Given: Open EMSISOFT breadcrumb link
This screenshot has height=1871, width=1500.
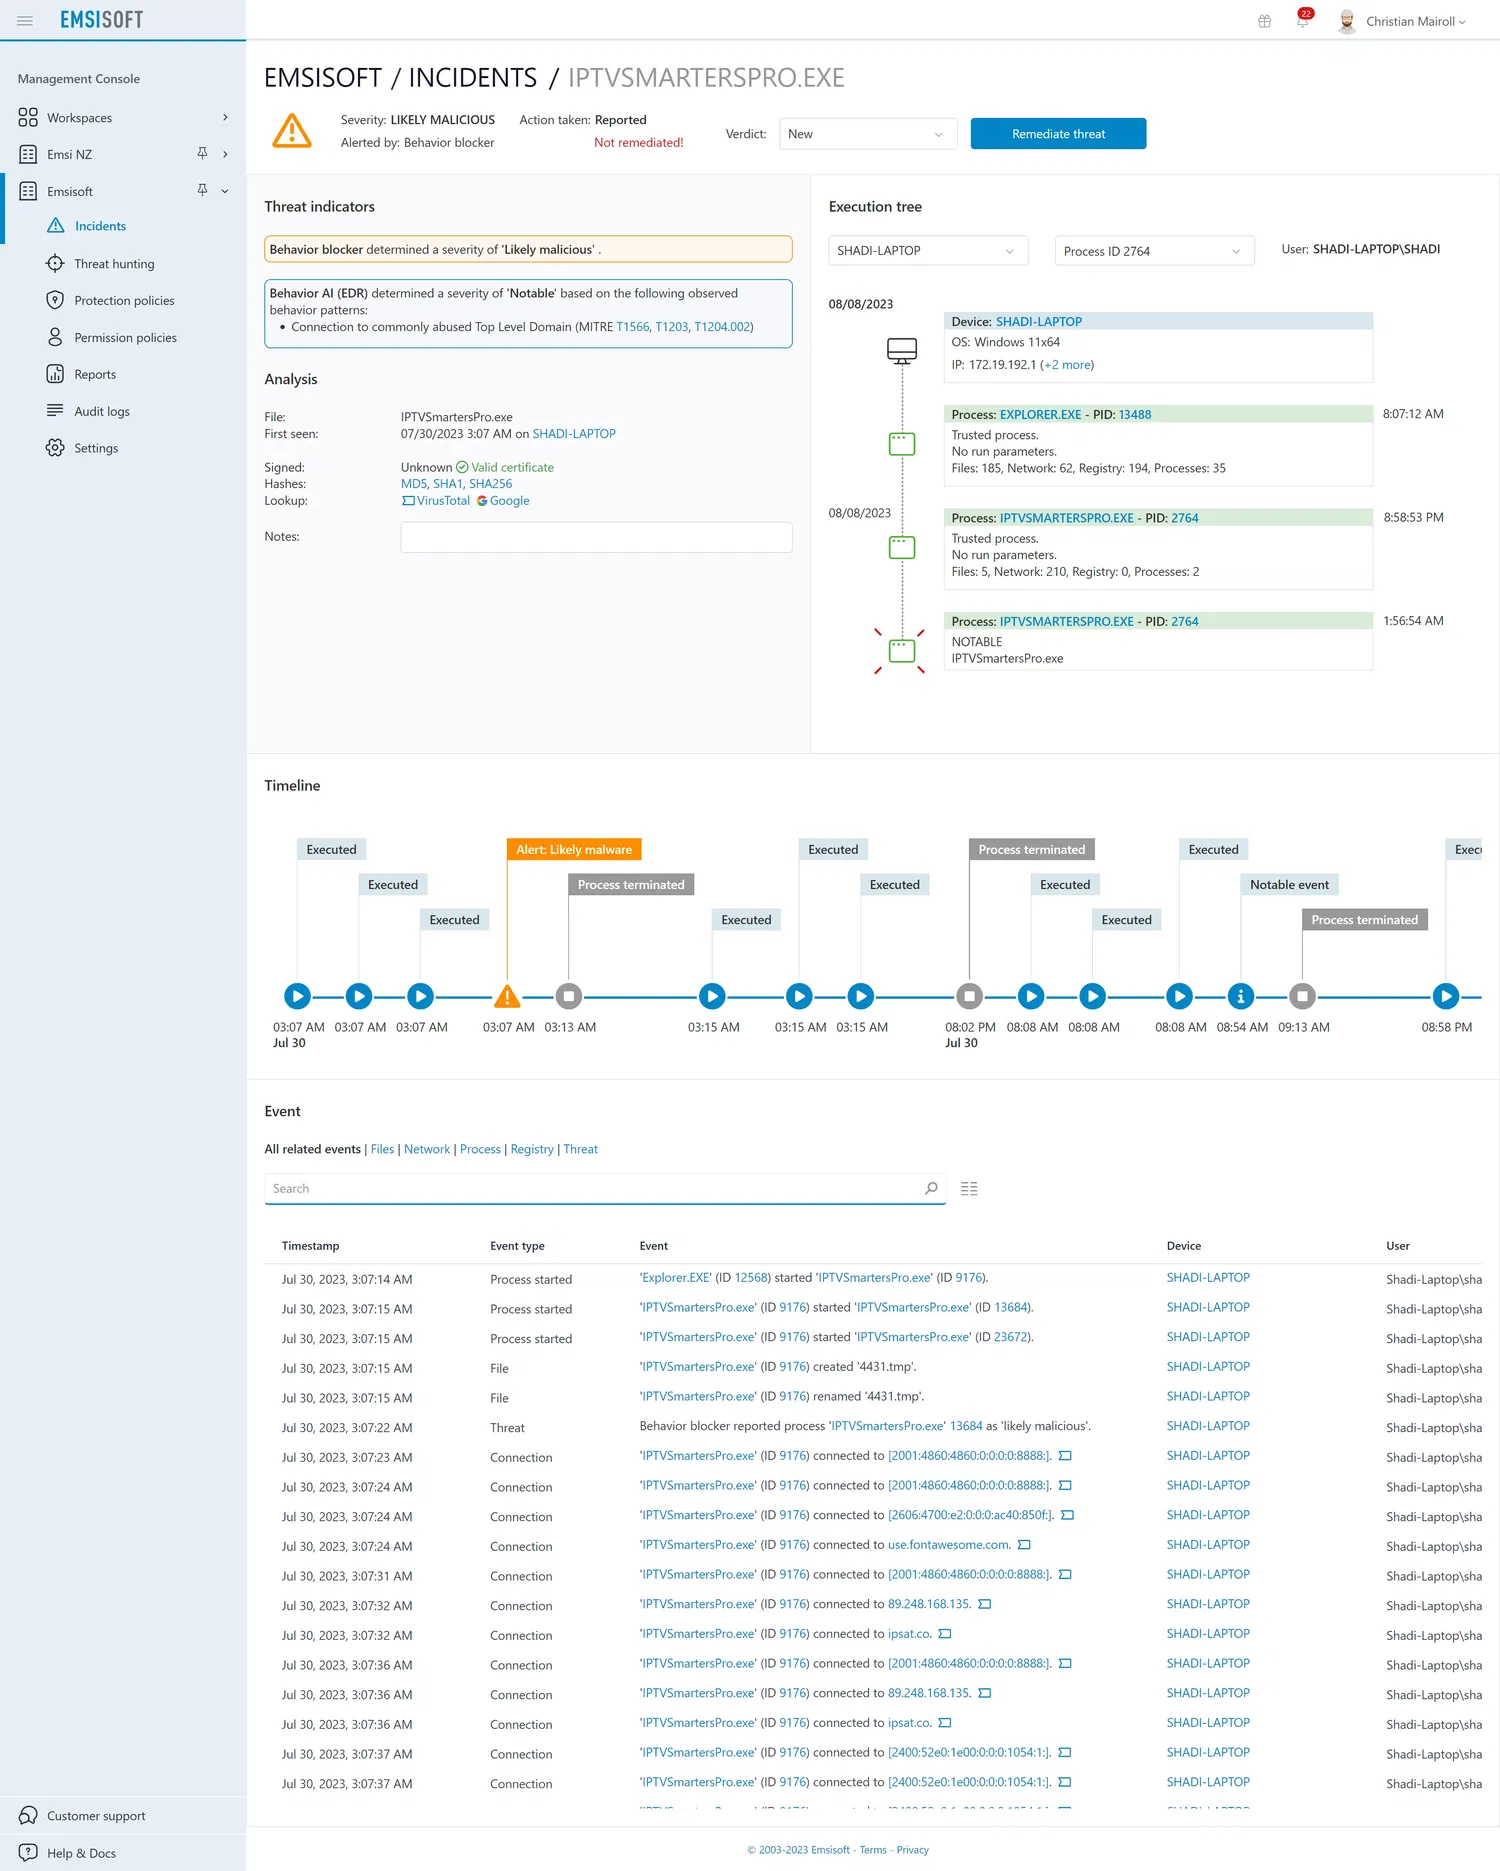Looking at the screenshot, I should pyautogui.click(x=323, y=78).
